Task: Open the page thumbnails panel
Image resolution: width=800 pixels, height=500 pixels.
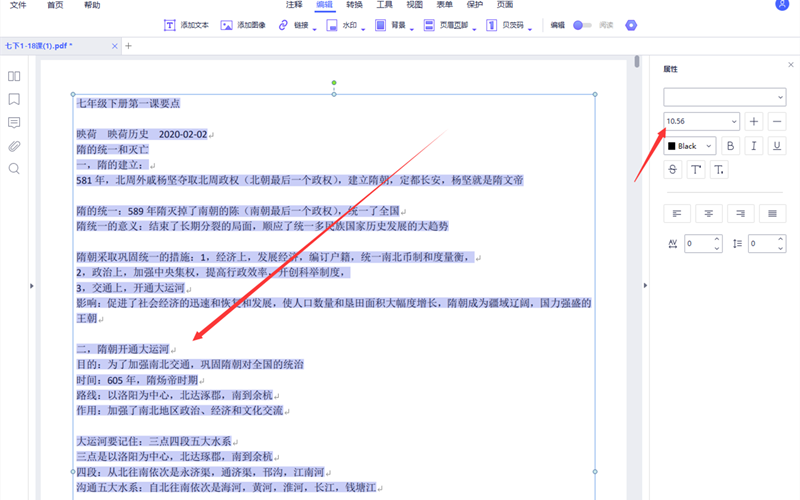Action: [x=14, y=76]
